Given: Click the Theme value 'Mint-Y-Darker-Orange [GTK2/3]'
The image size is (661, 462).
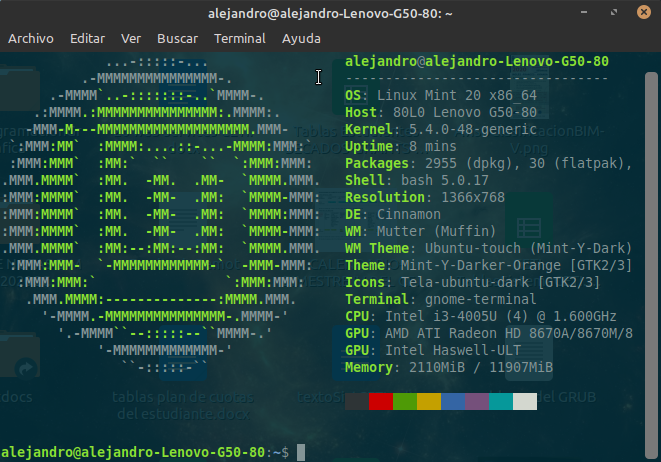Looking at the screenshot, I should pos(516,266).
